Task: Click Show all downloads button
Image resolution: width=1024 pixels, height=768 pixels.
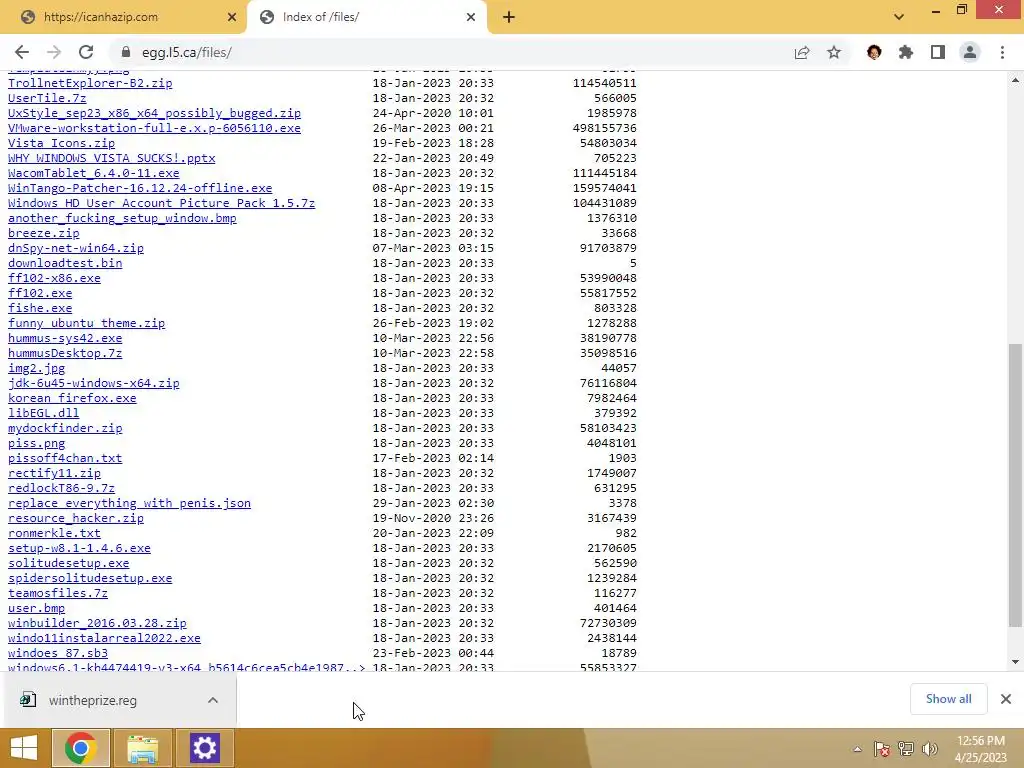Action: pyautogui.click(x=948, y=699)
